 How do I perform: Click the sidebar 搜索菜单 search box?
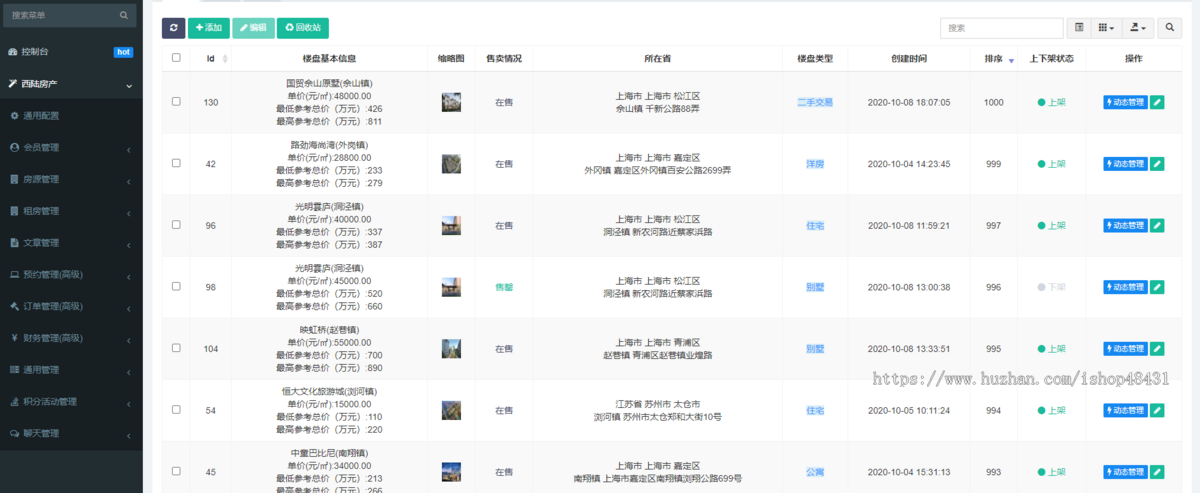(x=70, y=15)
